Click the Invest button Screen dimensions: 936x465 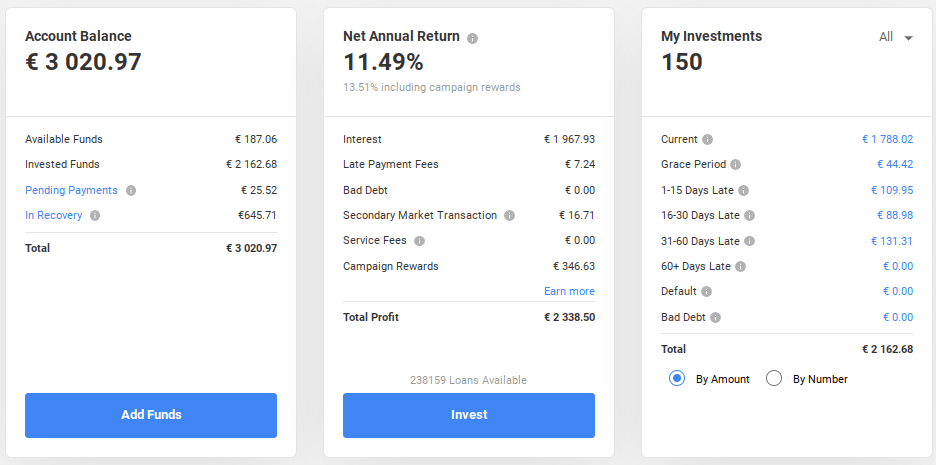click(x=469, y=415)
